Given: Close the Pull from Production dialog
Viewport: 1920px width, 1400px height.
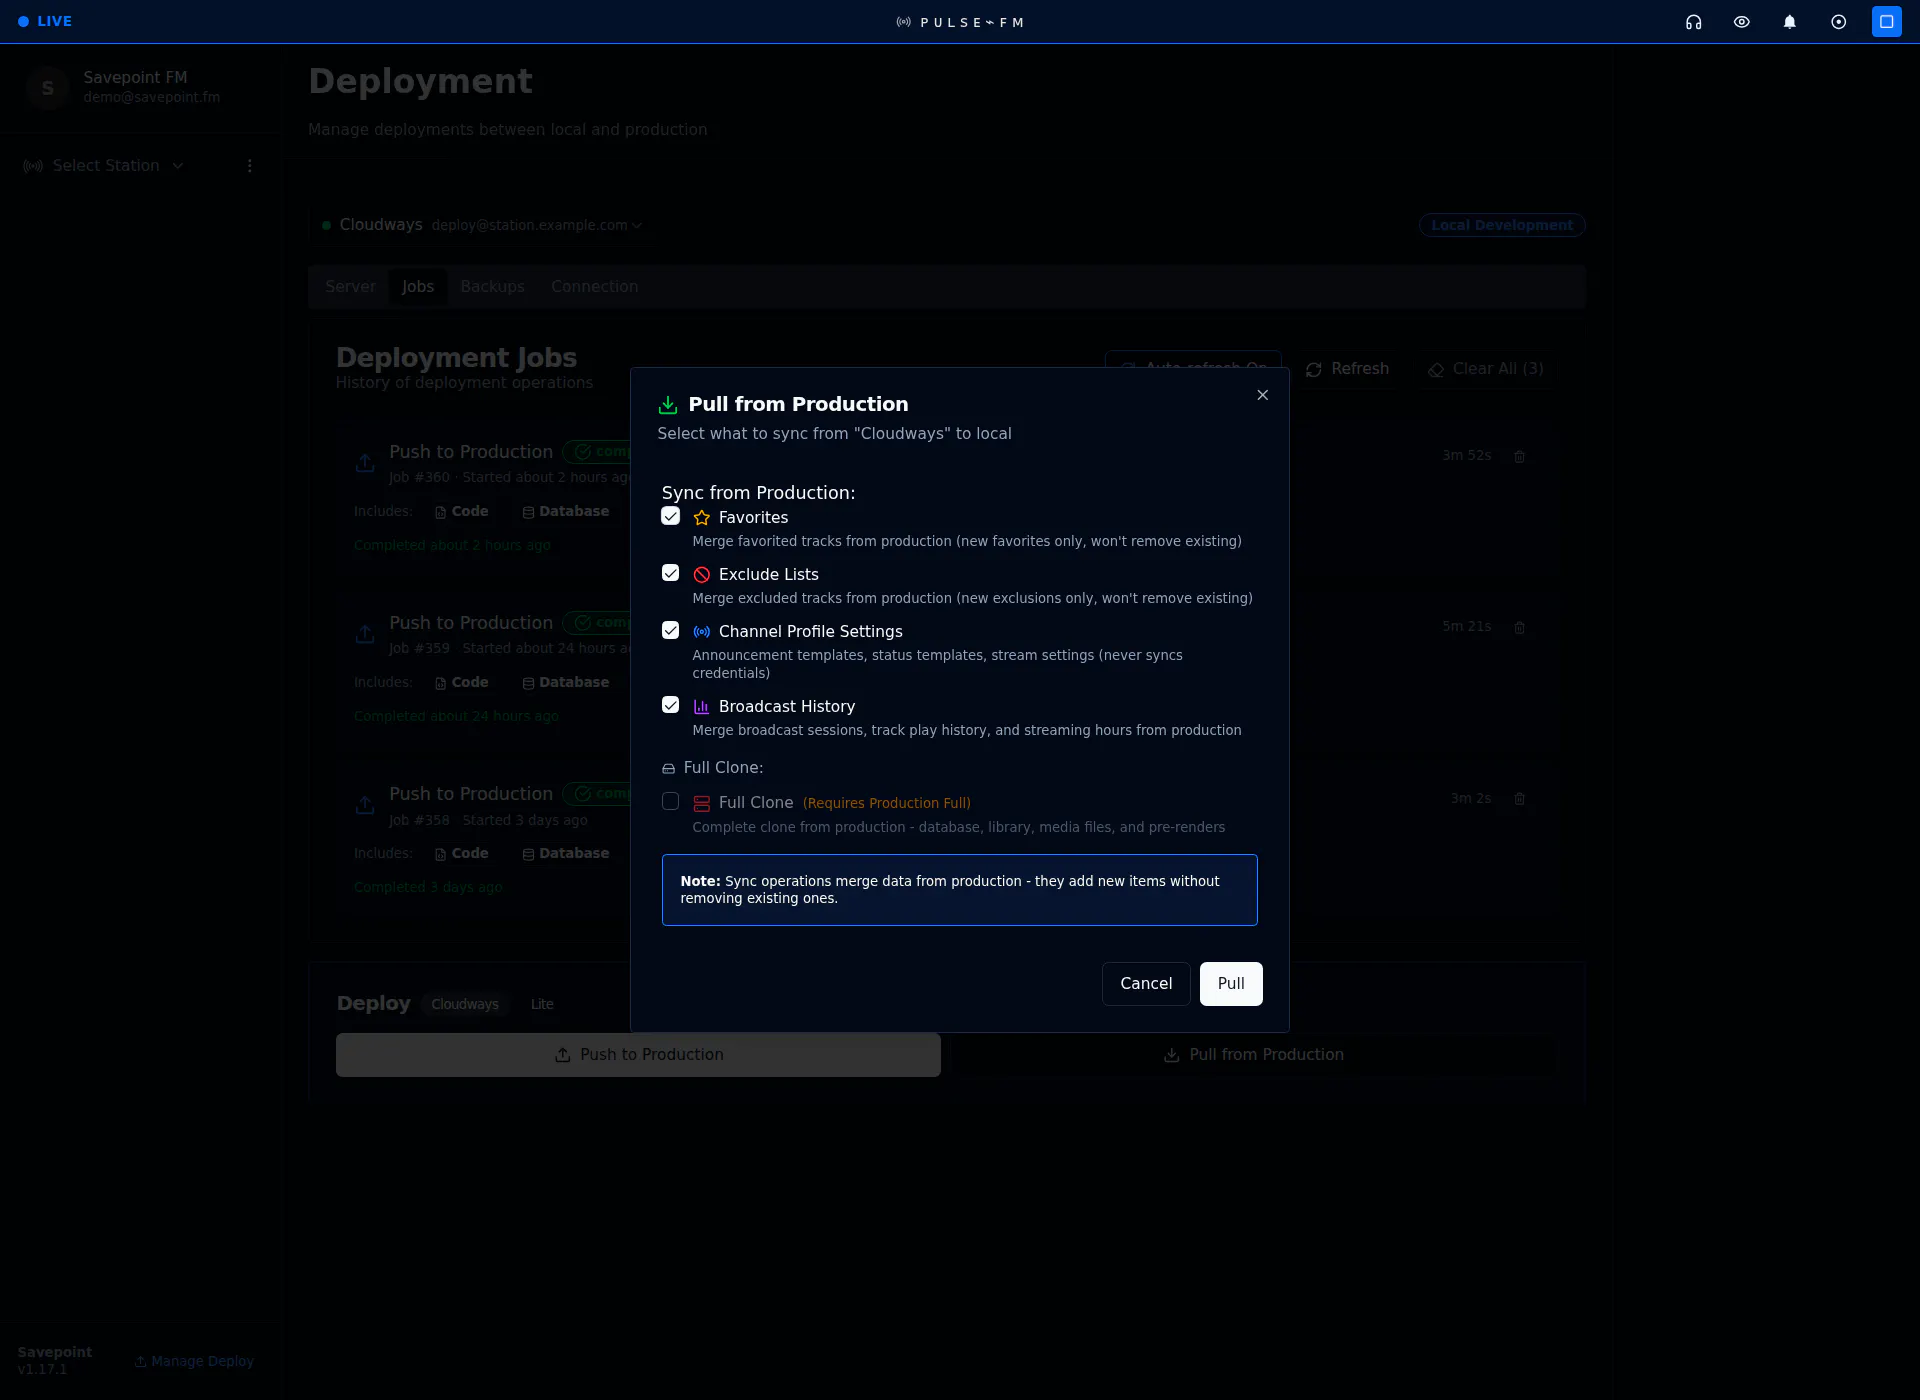Looking at the screenshot, I should coord(1262,395).
